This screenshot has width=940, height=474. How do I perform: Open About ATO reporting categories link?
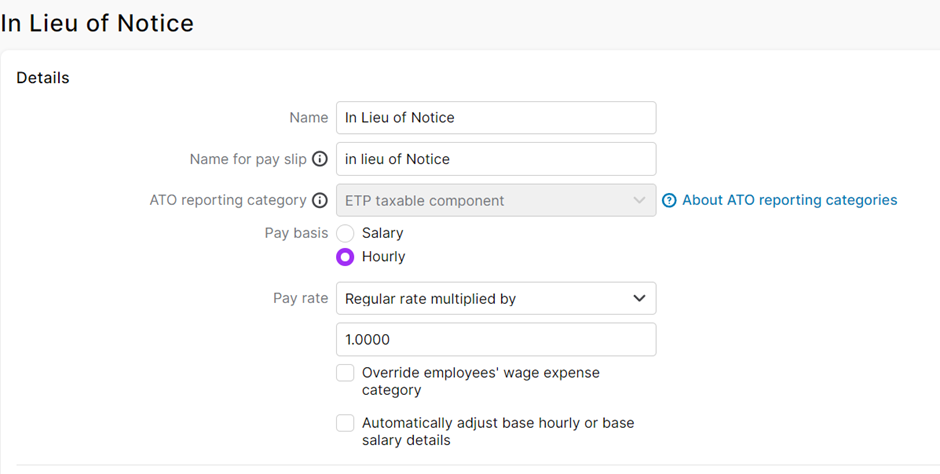[x=789, y=200]
